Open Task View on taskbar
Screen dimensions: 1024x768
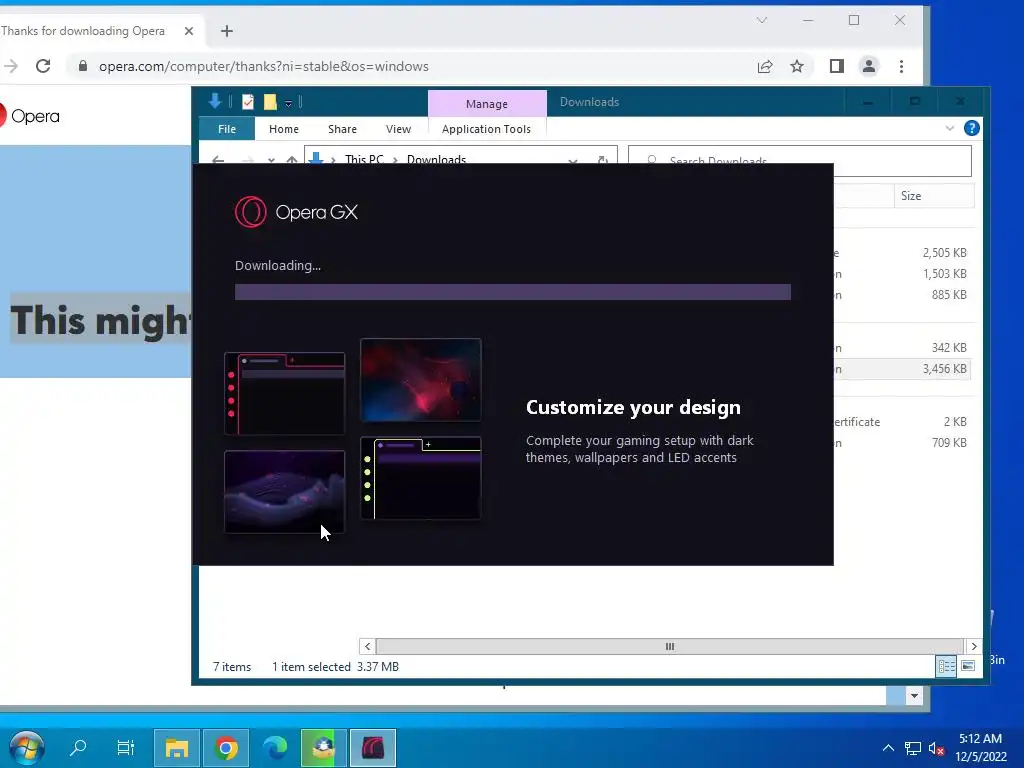tap(125, 747)
